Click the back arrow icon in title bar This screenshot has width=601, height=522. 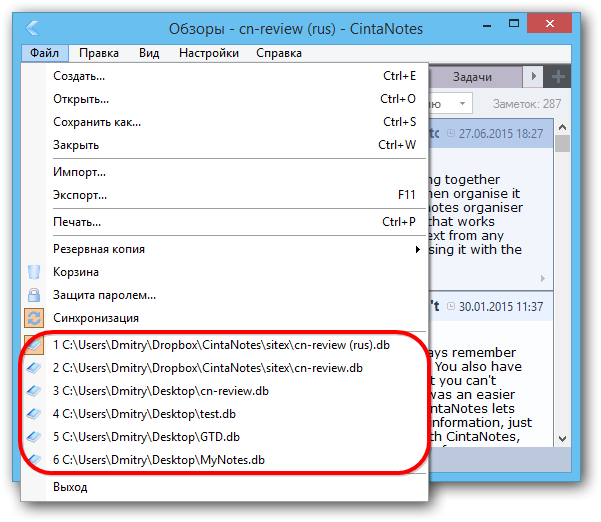coord(32,28)
